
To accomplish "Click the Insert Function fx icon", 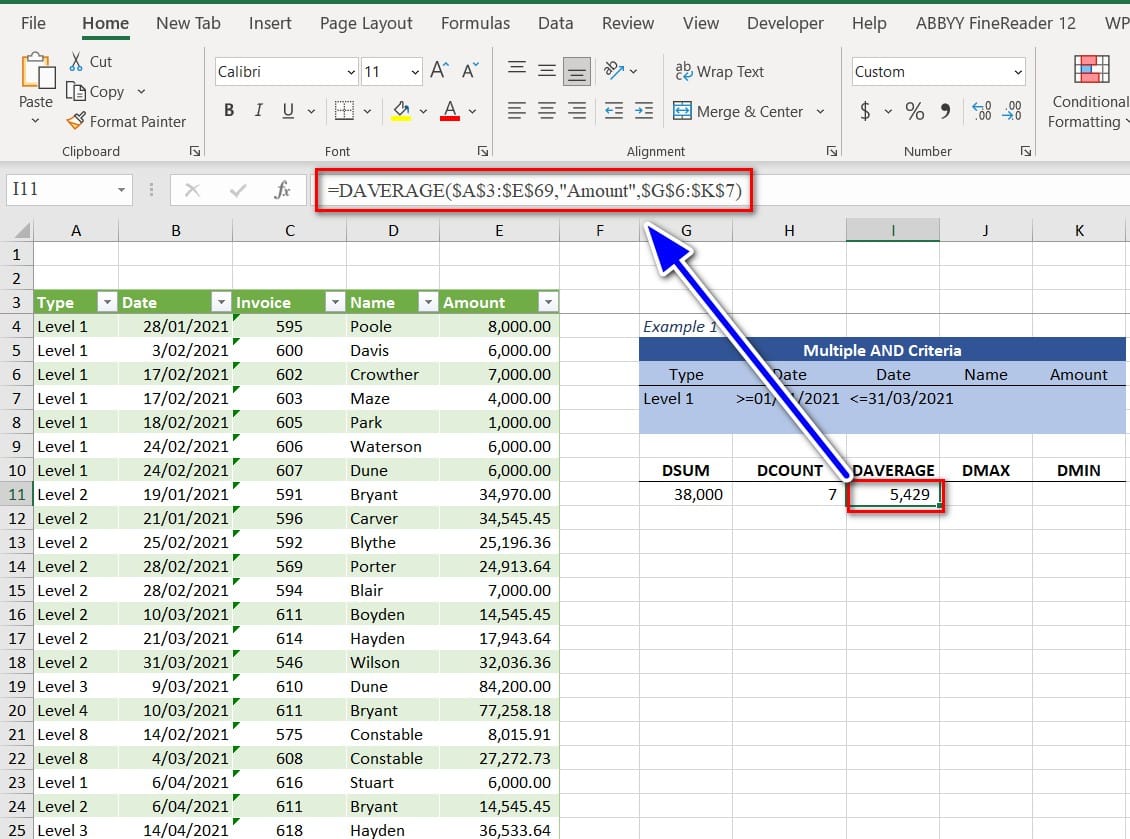I will [283, 190].
